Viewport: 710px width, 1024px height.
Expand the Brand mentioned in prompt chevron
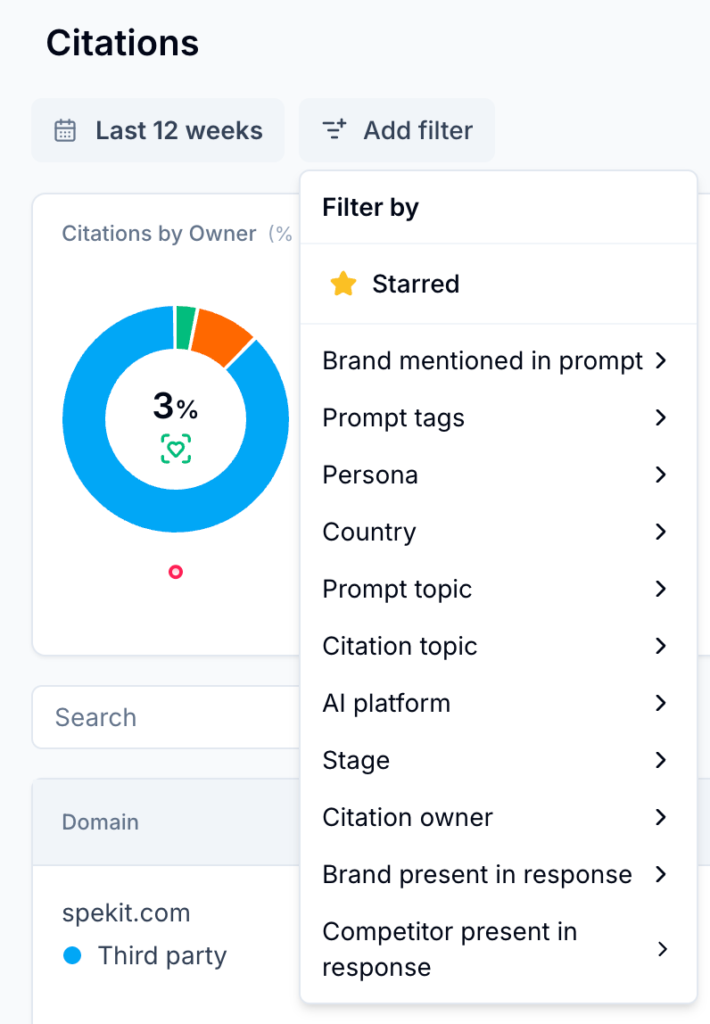pos(660,361)
